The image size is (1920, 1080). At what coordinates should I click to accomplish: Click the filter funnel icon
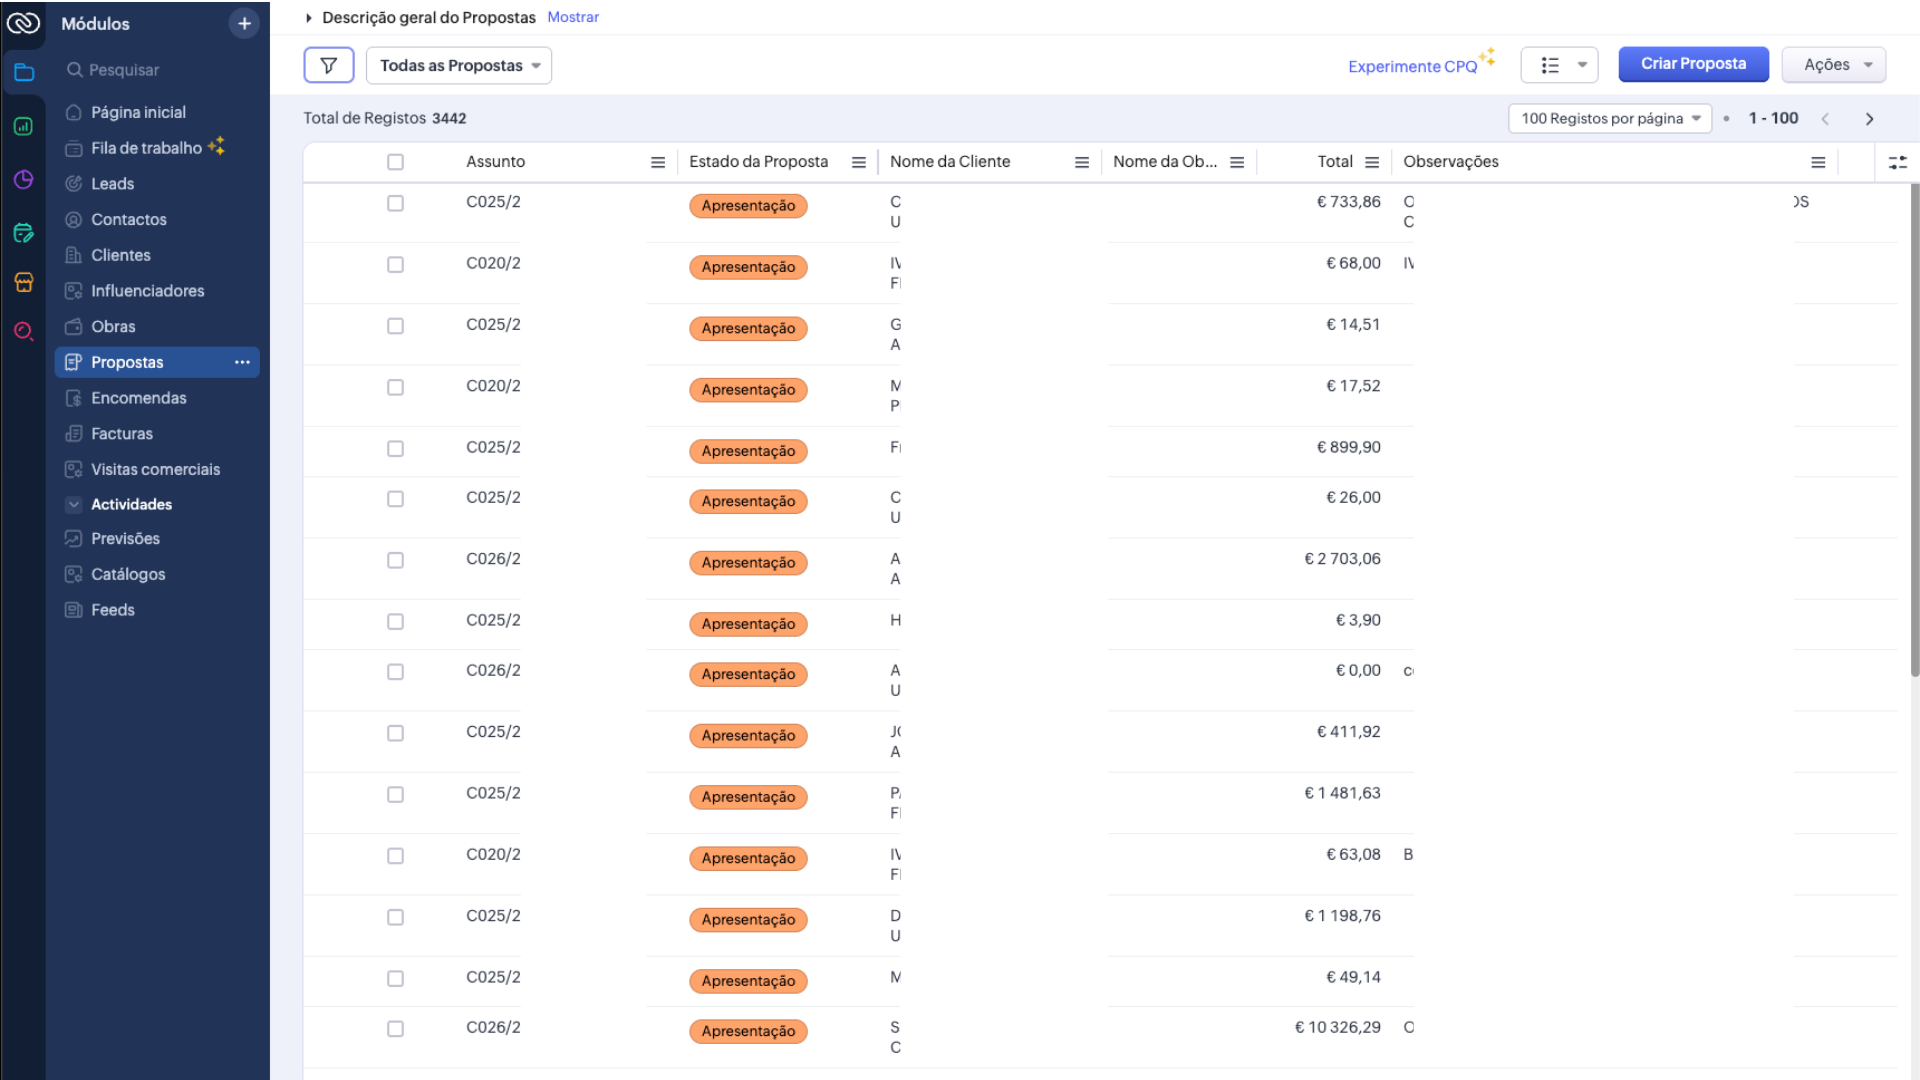coord(328,66)
